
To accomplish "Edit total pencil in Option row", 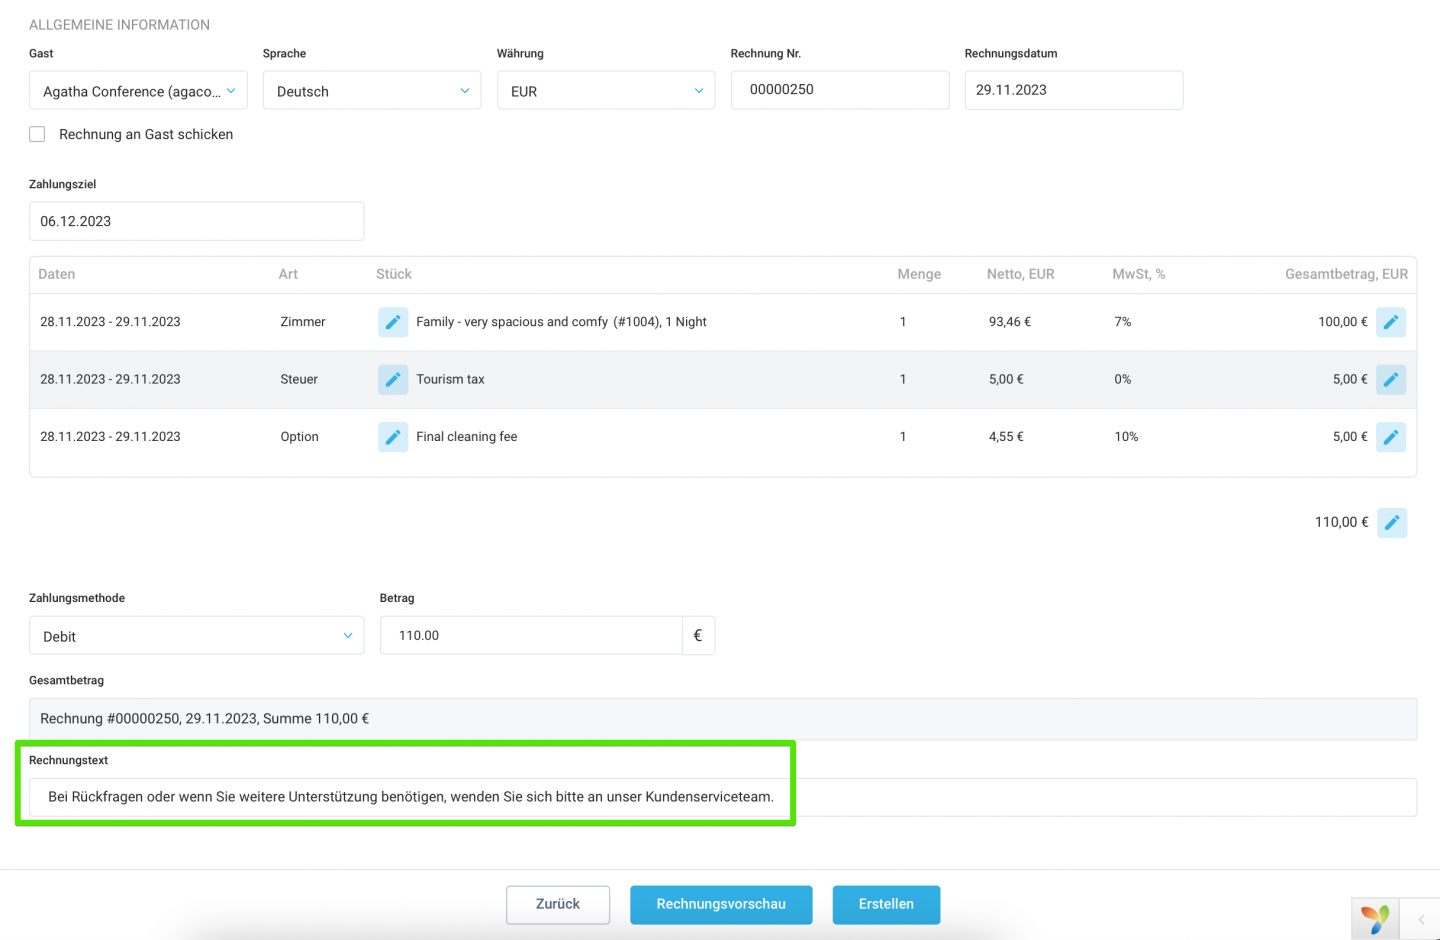I will 1391,437.
